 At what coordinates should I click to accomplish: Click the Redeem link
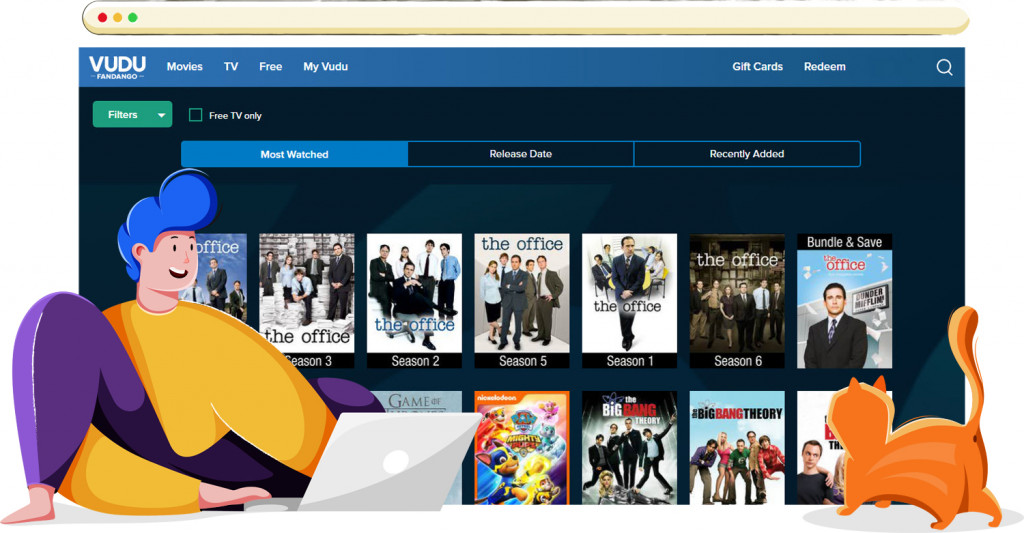(824, 67)
